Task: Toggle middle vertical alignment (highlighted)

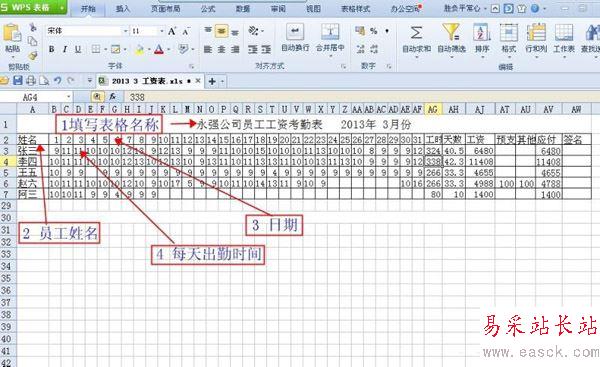Action: click(x=222, y=31)
